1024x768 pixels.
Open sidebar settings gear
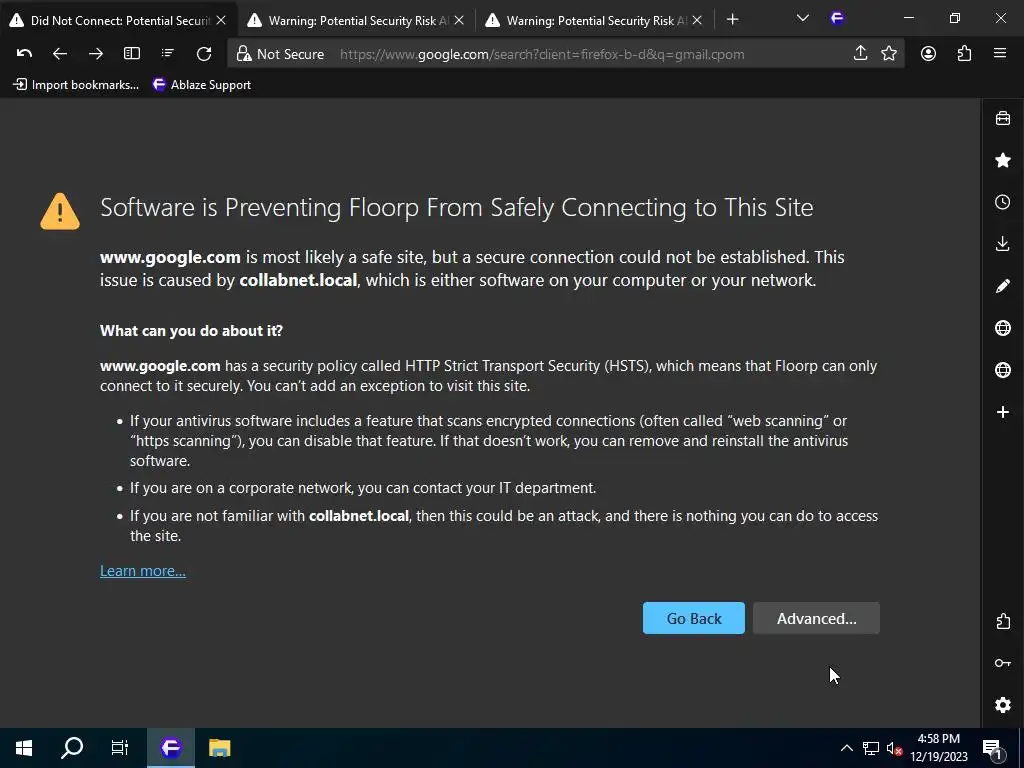click(1002, 705)
